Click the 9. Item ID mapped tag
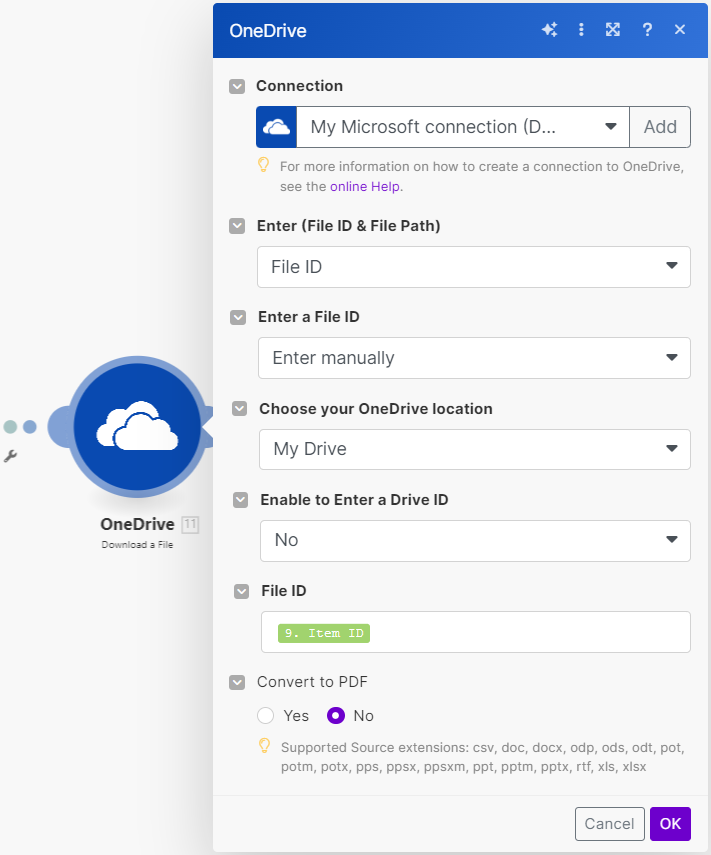711x855 pixels. 324,633
